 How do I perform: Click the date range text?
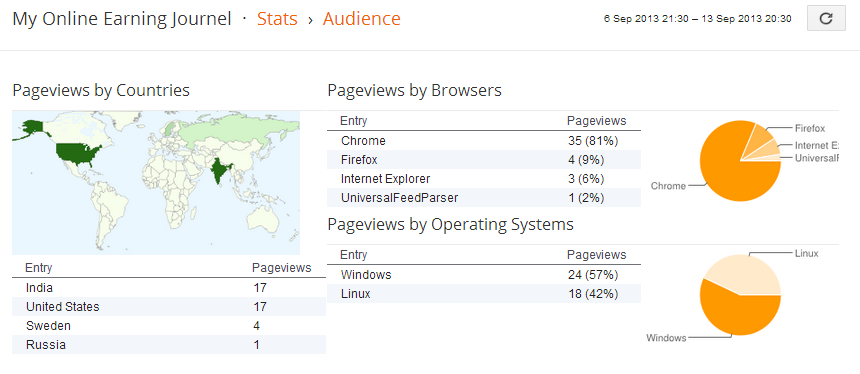698,19
